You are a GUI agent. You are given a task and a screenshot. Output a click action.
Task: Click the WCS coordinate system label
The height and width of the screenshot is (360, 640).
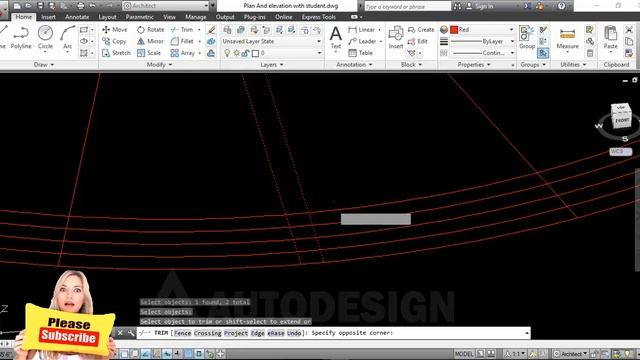620,151
